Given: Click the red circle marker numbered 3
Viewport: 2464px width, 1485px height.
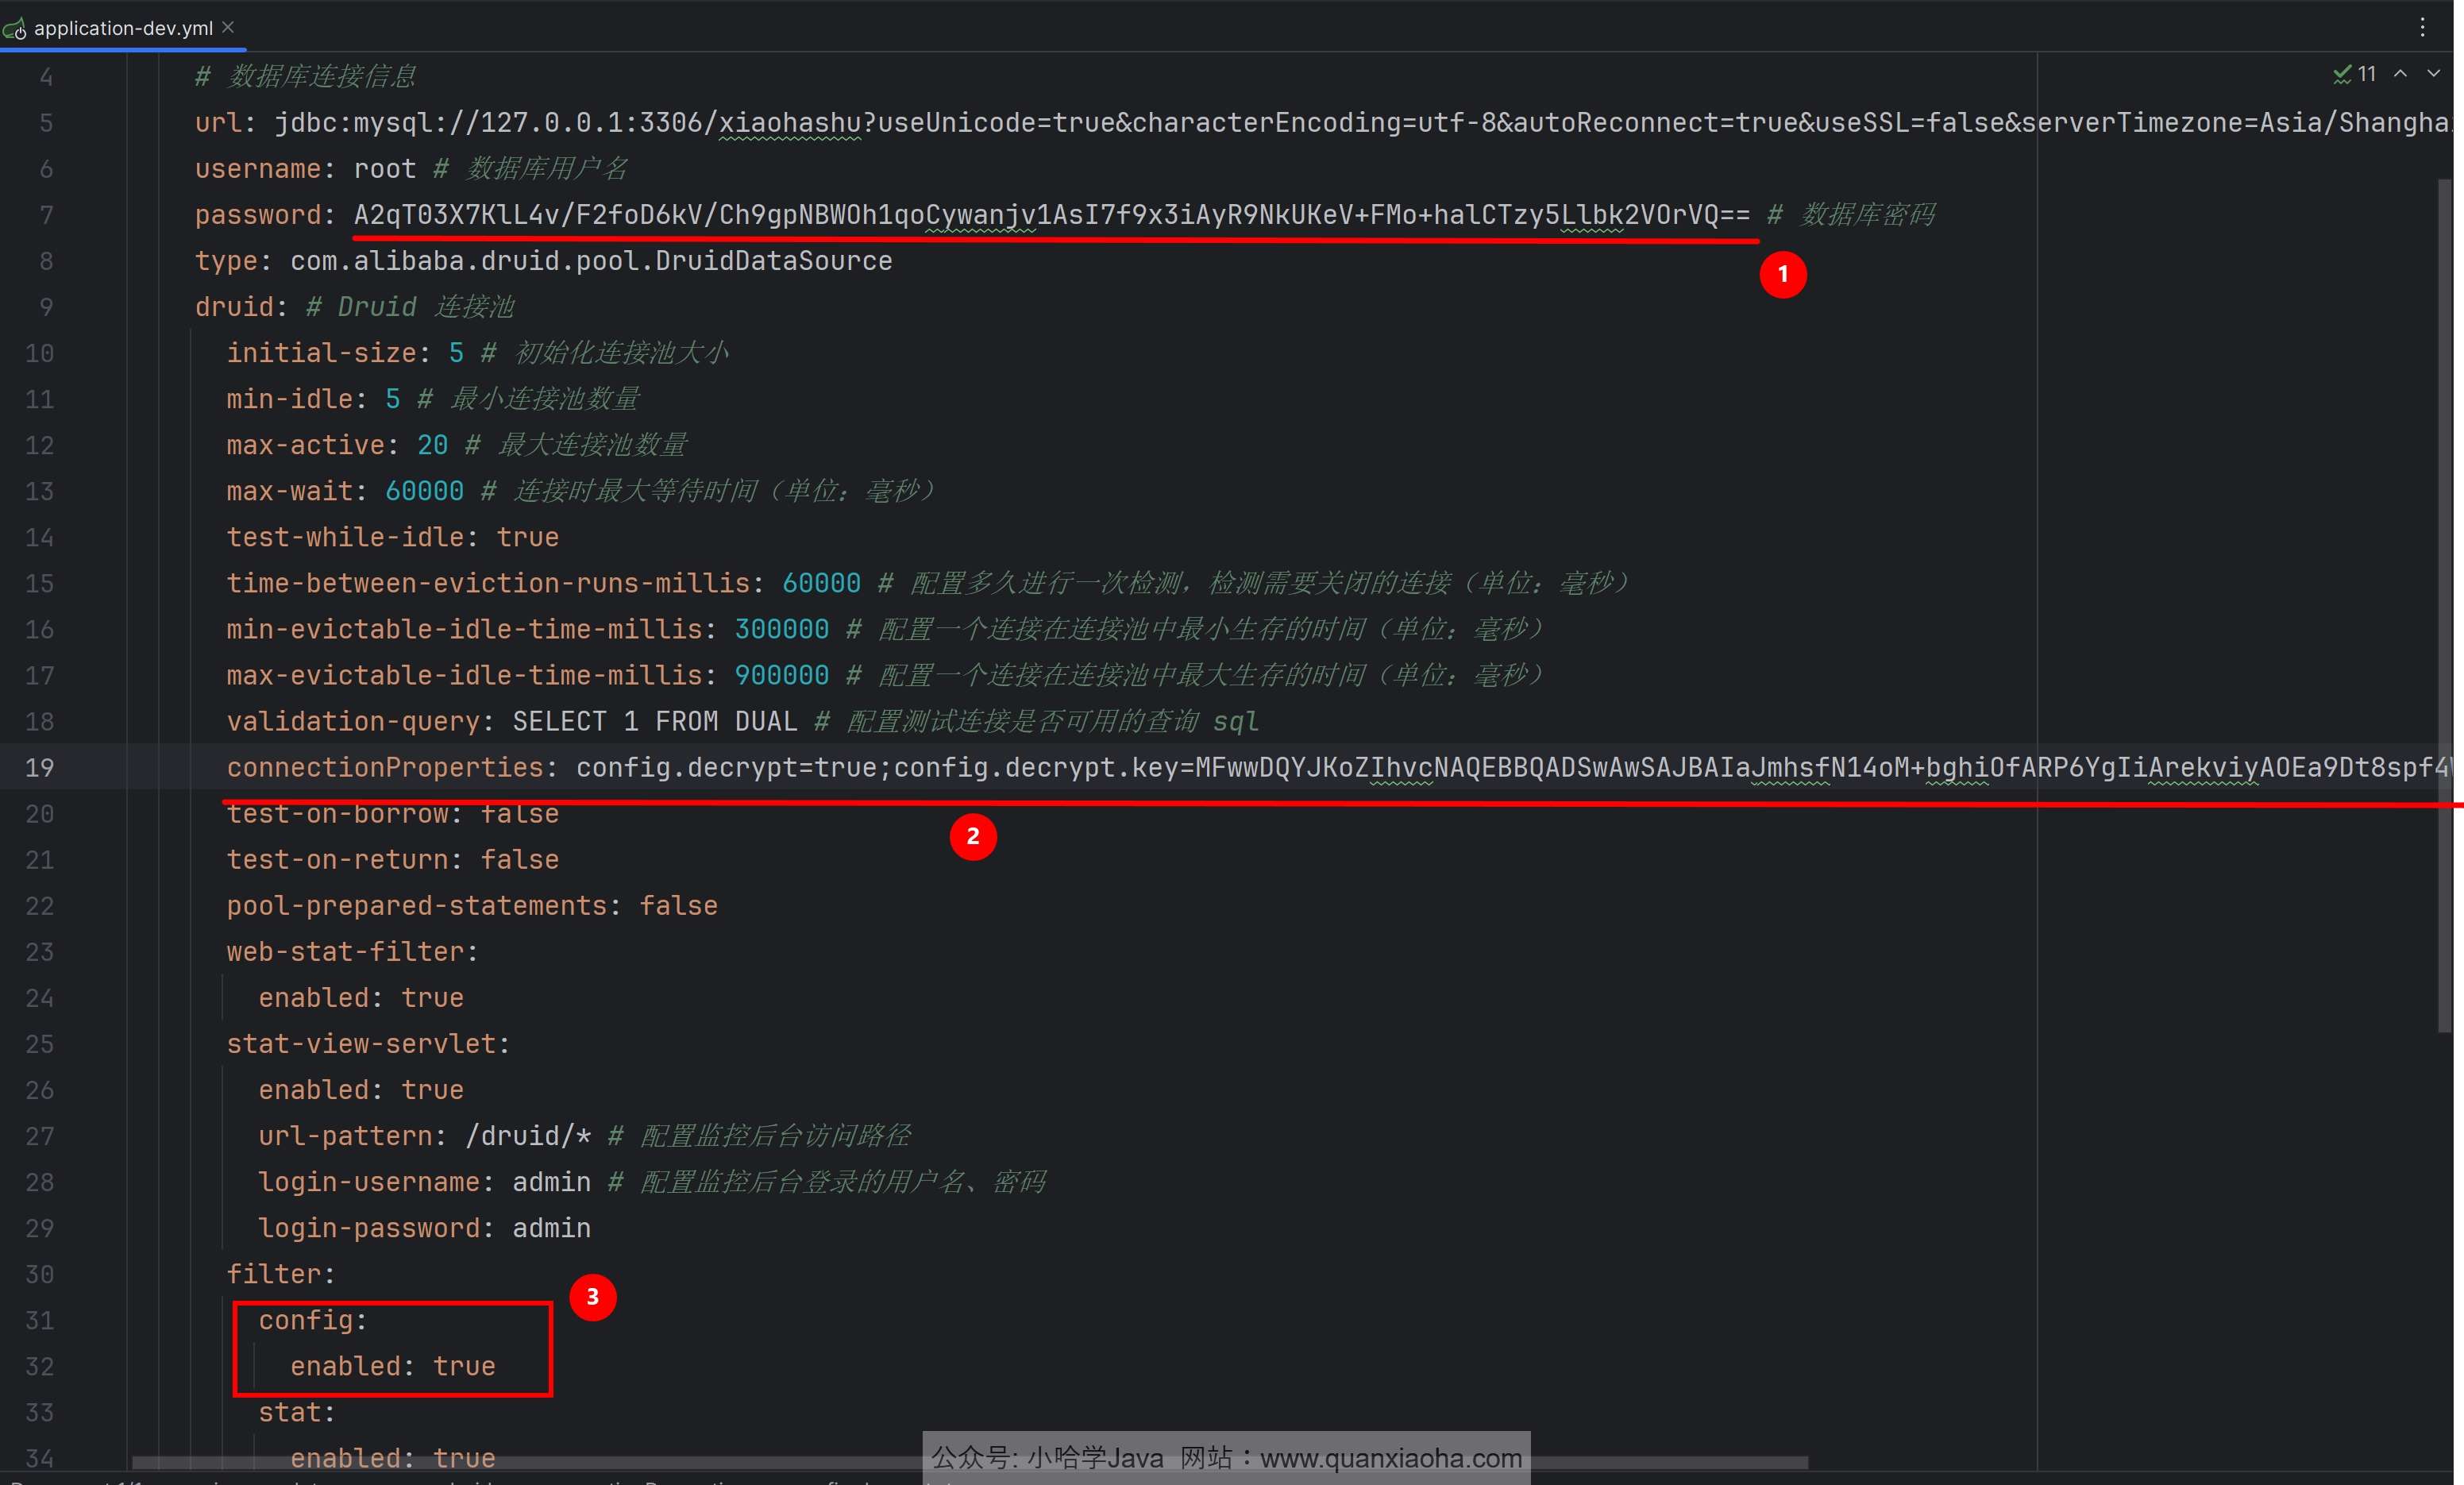Looking at the screenshot, I should tap(592, 1297).
